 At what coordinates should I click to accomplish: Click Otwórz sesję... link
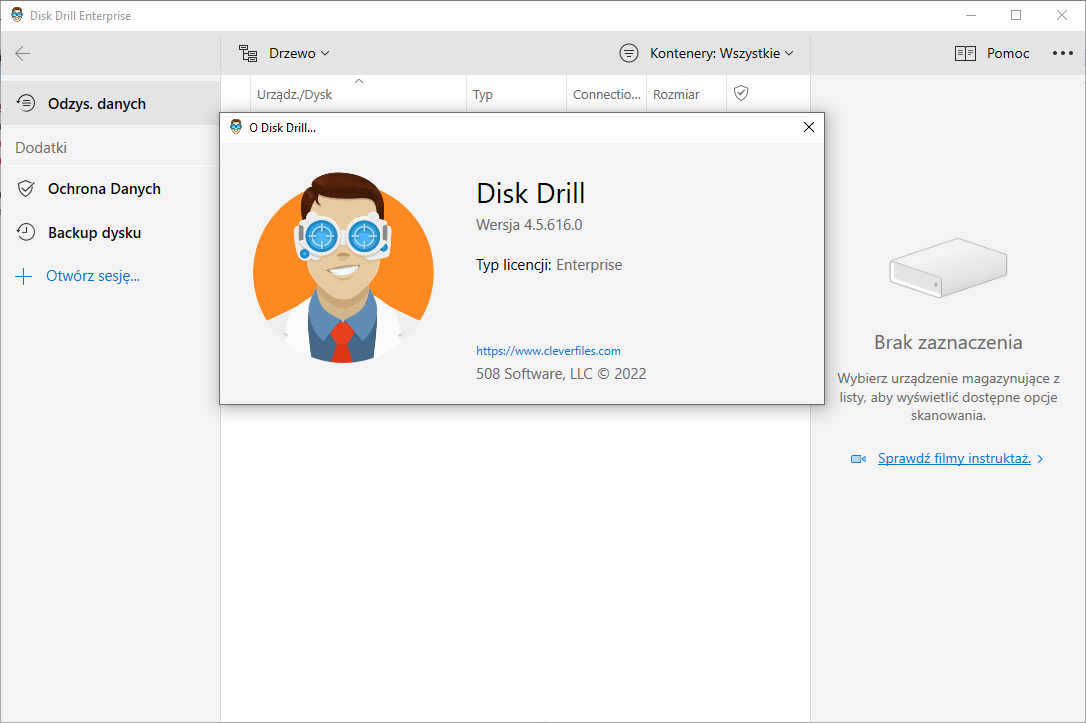pyautogui.click(x=93, y=276)
